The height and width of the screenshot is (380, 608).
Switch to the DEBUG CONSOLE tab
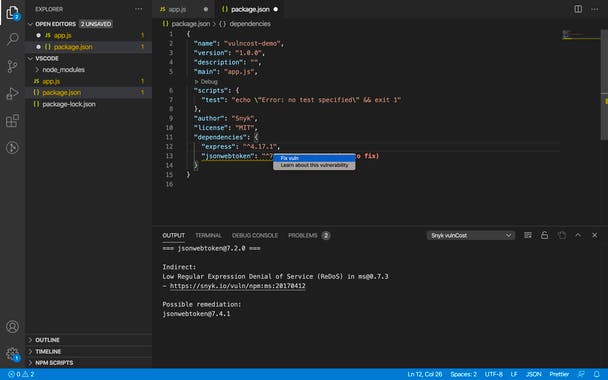(255, 235)
